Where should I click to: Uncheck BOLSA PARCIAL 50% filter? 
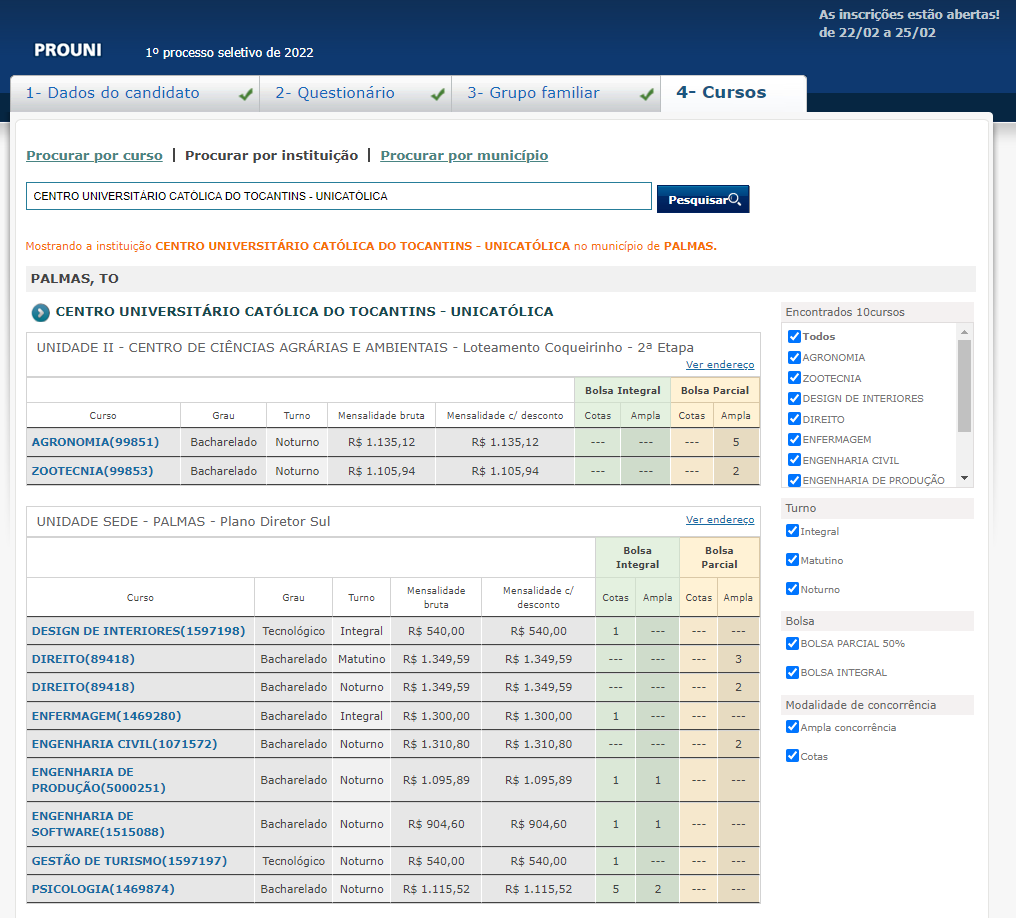tap(792, 643)
